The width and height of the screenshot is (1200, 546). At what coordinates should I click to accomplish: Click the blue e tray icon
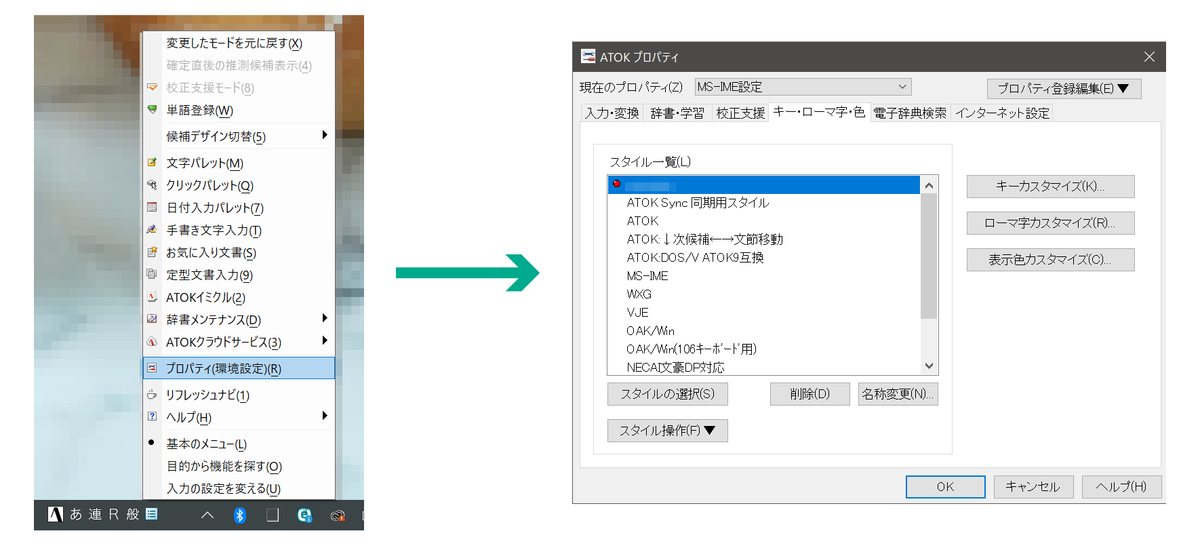pyautogui.click(x=304, y=516)
